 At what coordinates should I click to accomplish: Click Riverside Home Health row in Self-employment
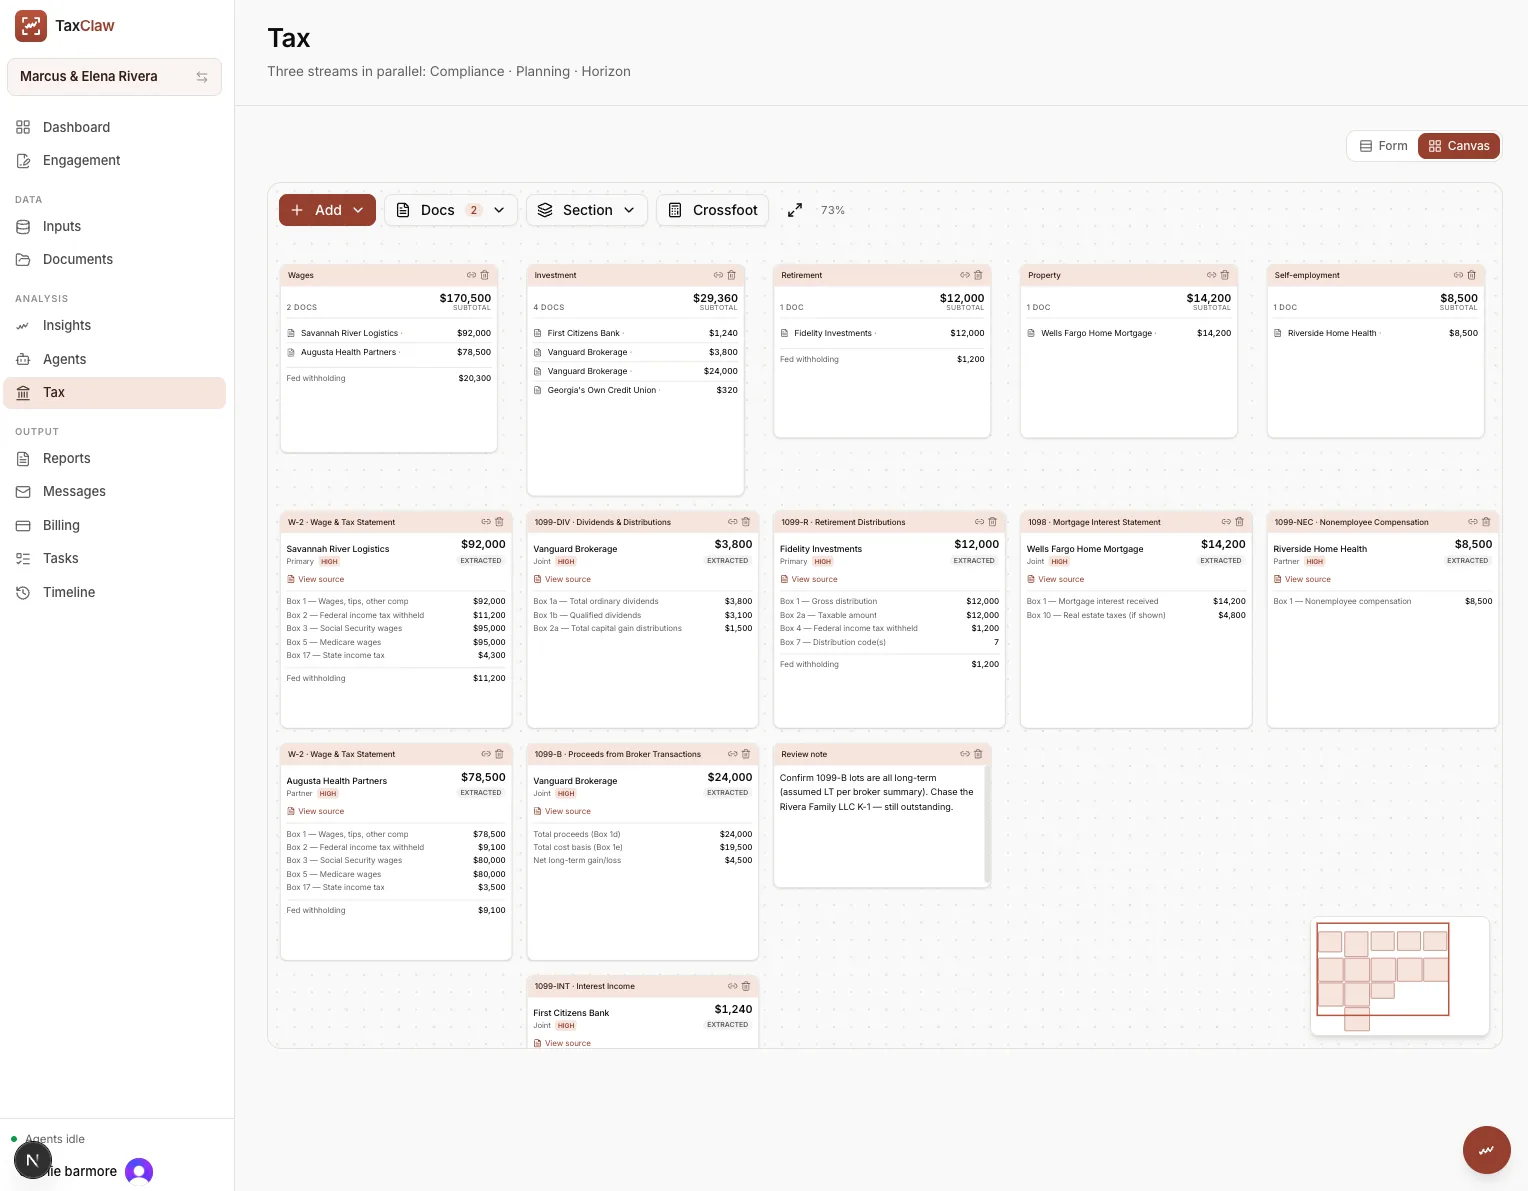(x=1376, y=333)
